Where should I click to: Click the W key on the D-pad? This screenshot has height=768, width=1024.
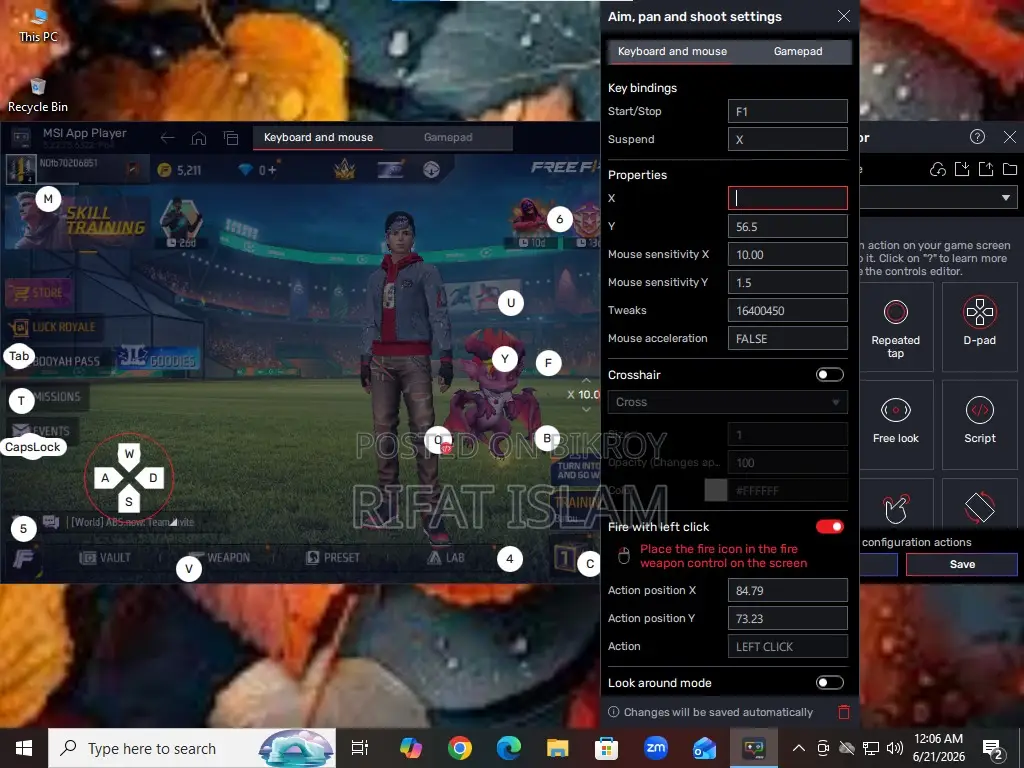pos(129,454)
